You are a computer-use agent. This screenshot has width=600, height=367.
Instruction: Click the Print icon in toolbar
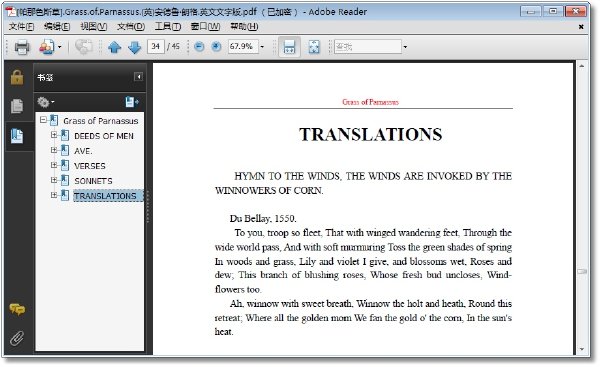tap(22, 47)
